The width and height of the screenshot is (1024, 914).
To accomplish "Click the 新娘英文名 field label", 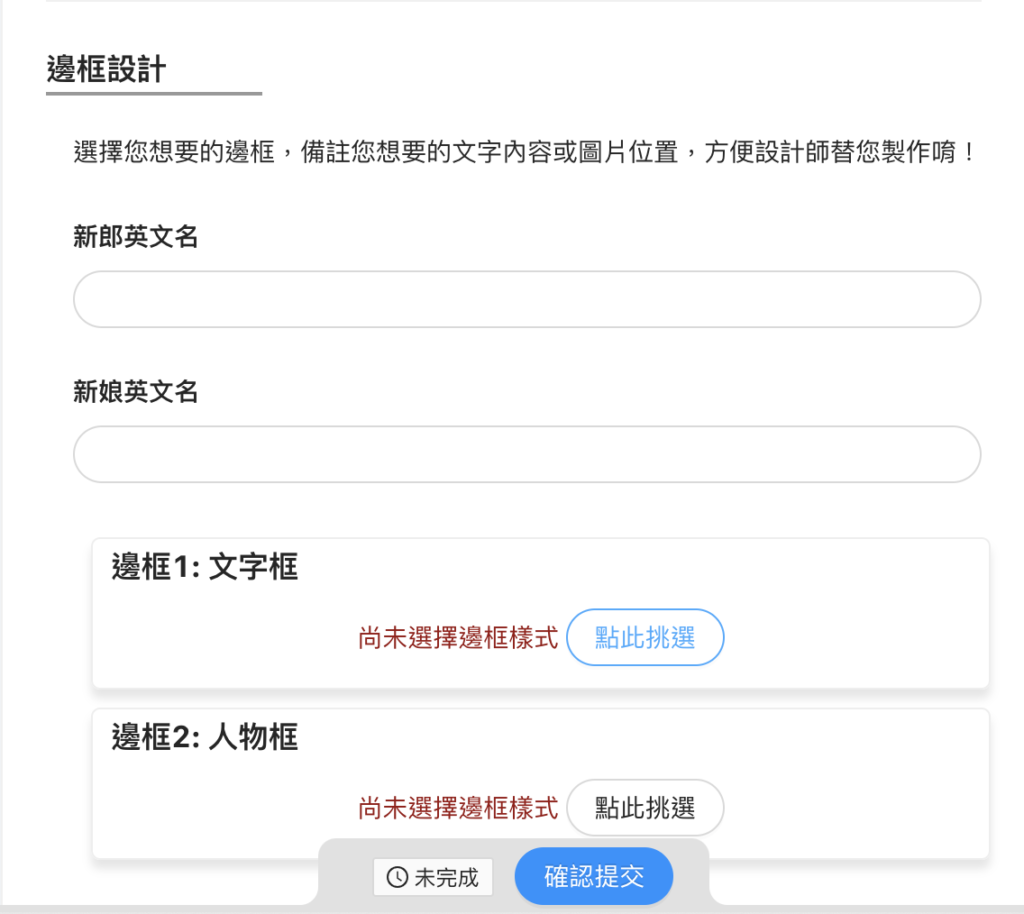I will 135,392.
